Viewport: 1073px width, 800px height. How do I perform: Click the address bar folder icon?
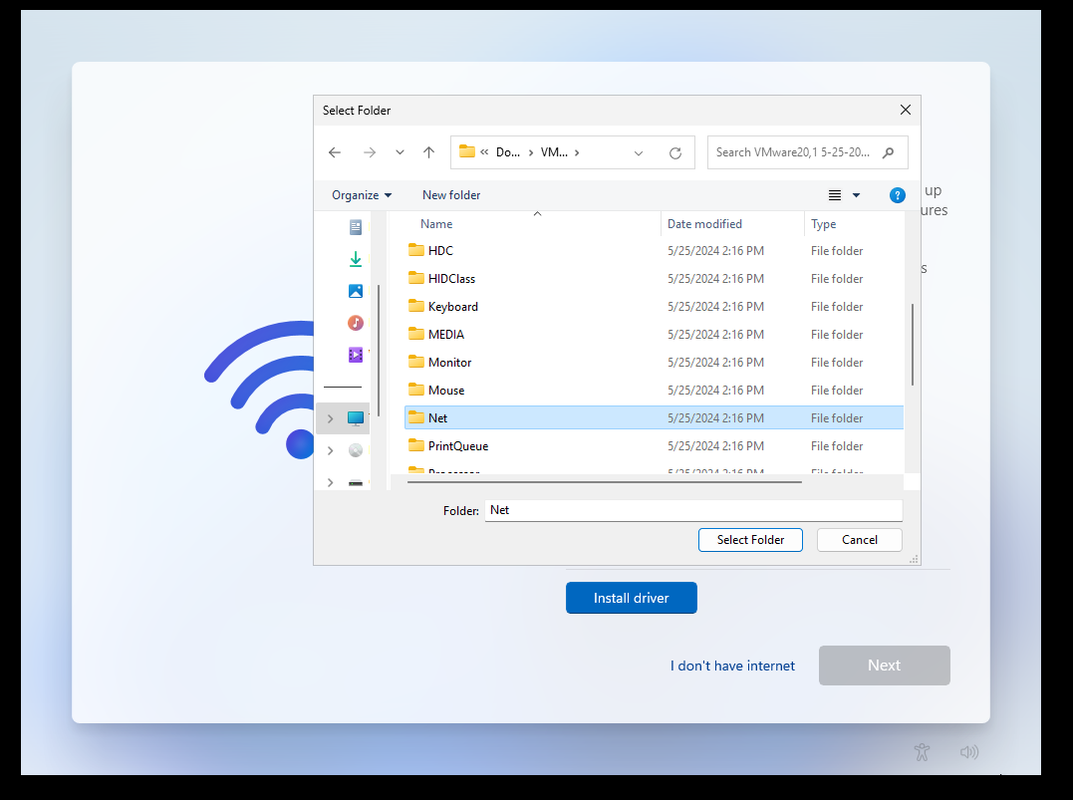coord(467,151)
